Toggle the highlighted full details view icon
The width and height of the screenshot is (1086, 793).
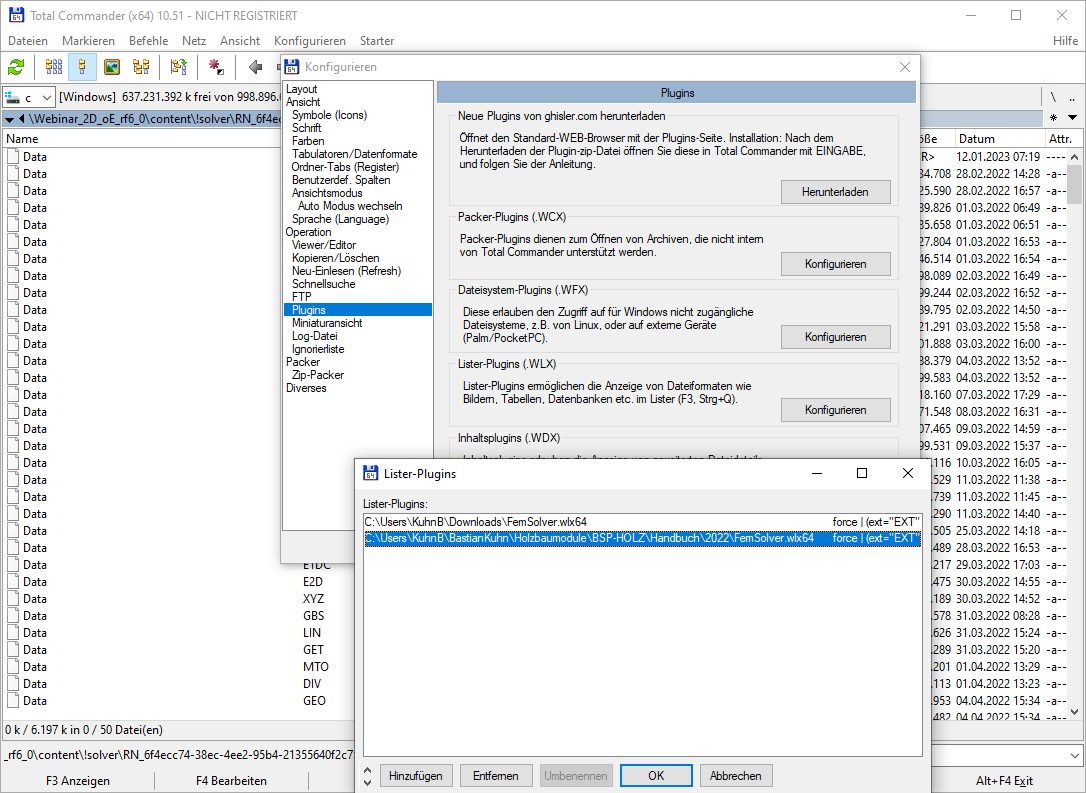click(82, 67)
